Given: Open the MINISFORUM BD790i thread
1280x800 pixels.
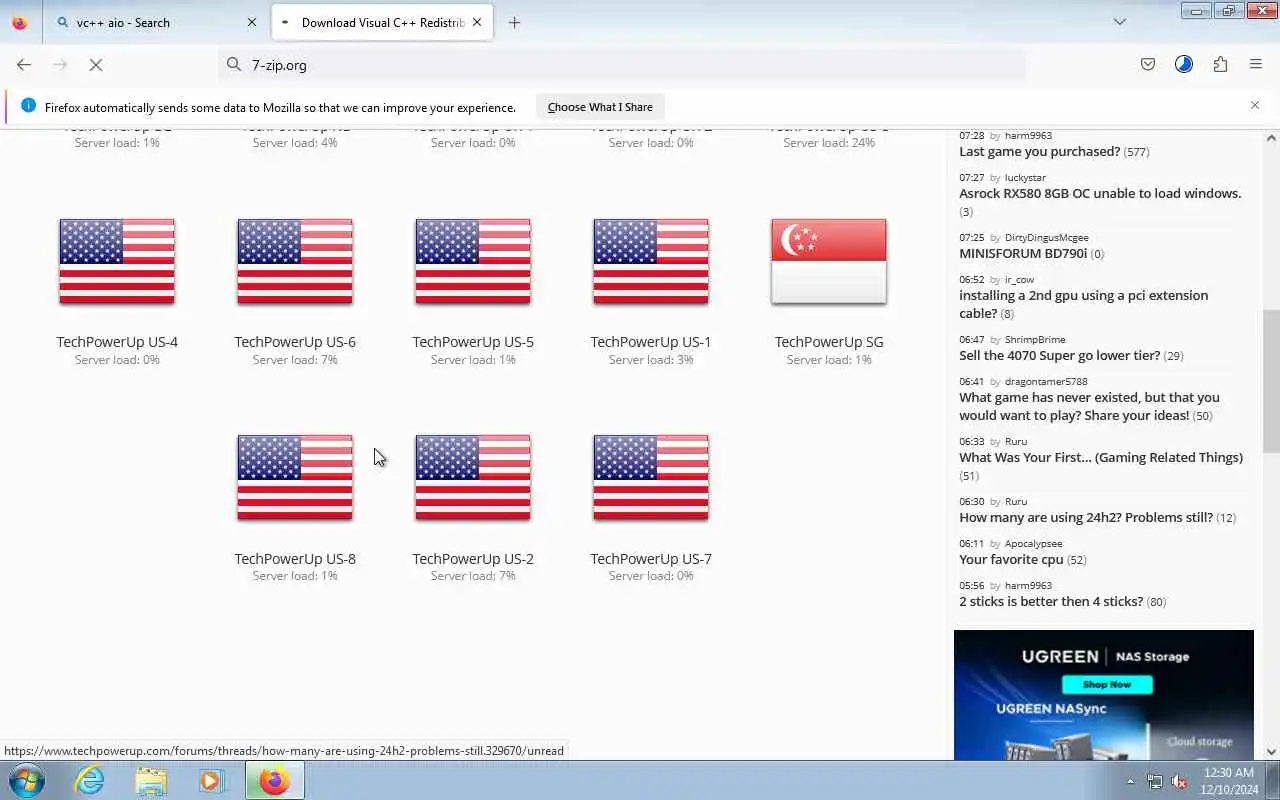Looking at the screenshot, I should (x=1023, y=253).
